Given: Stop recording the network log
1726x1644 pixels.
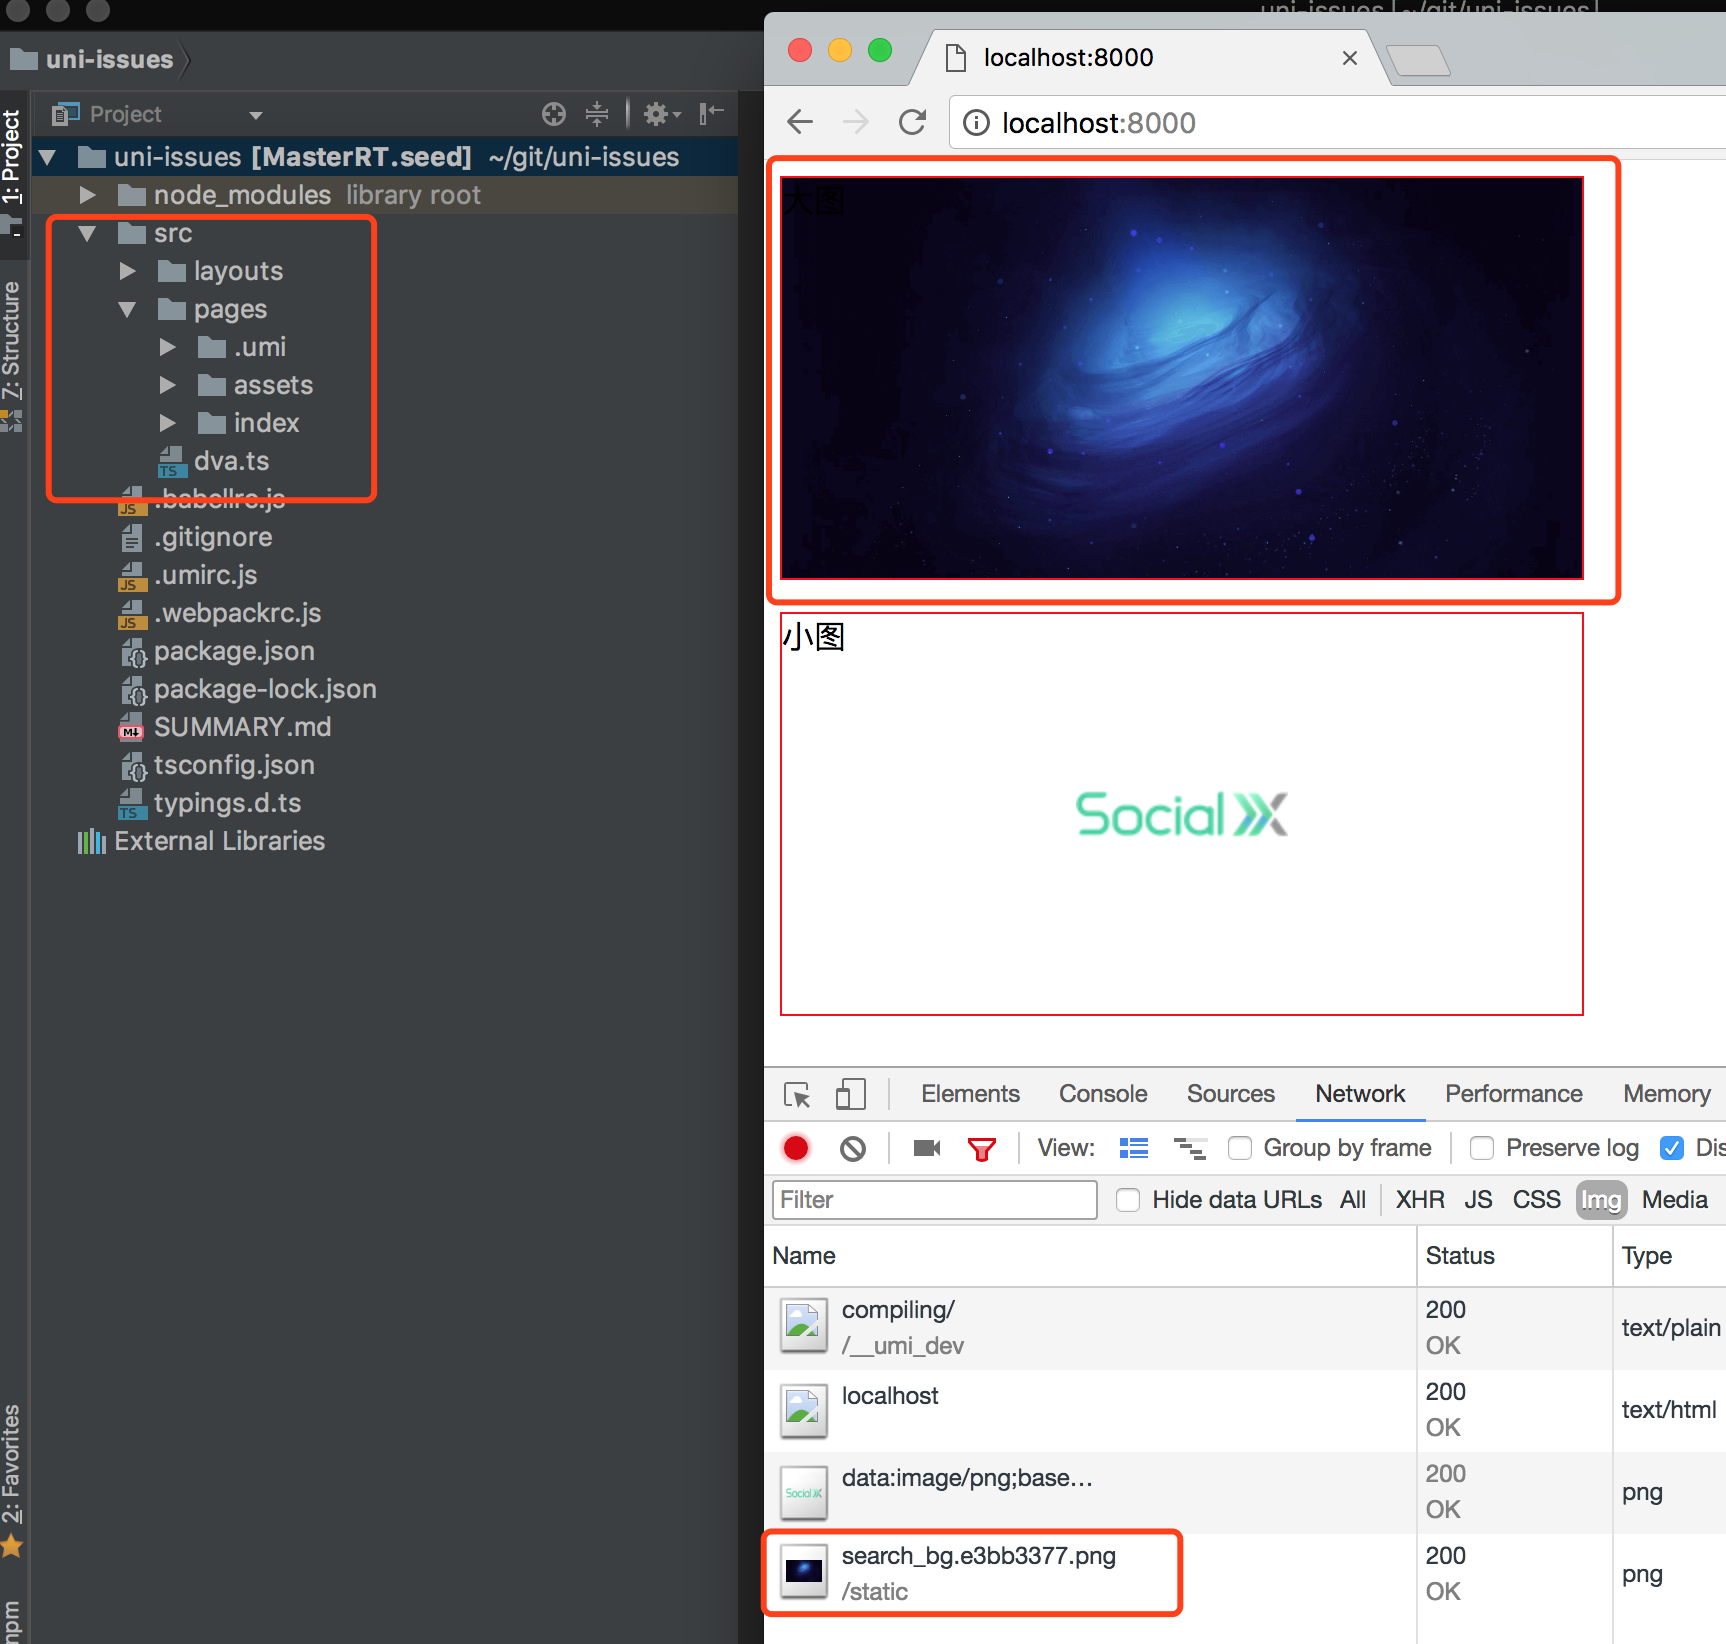Looking at the screenshot, I should point(795,1147).
